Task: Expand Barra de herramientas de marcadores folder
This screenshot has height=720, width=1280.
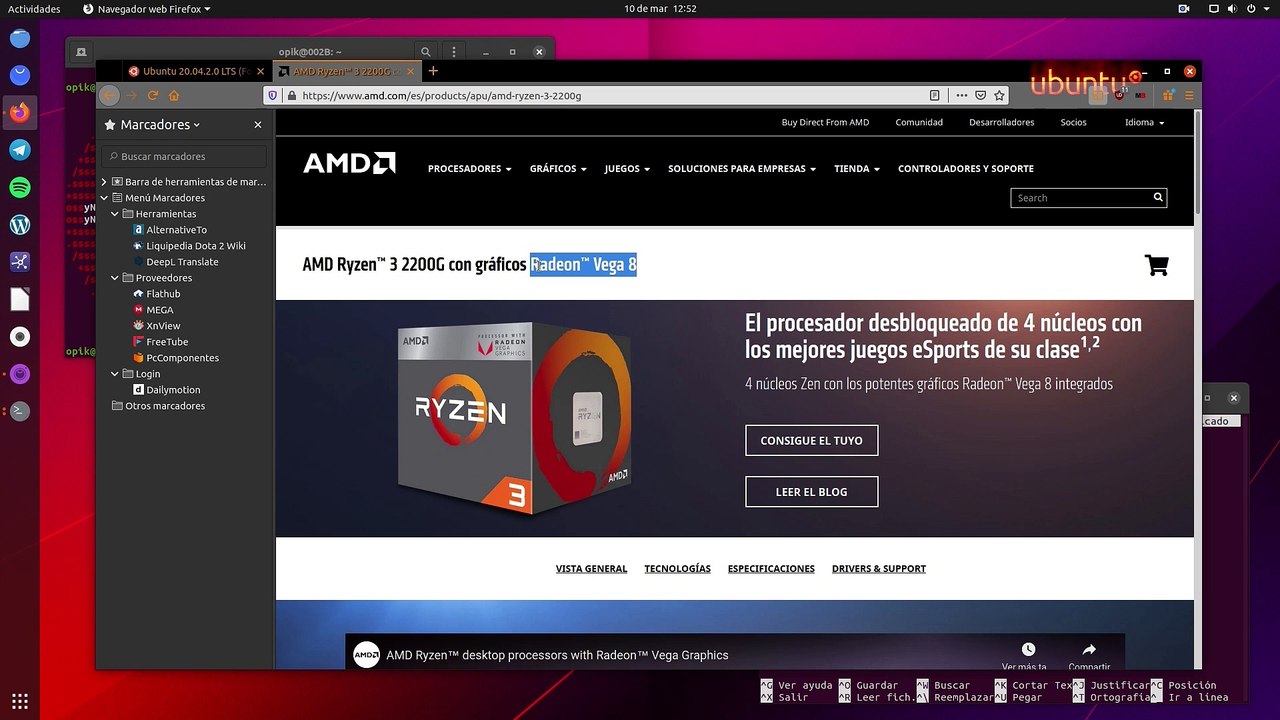Action: [x=104, y=182]
